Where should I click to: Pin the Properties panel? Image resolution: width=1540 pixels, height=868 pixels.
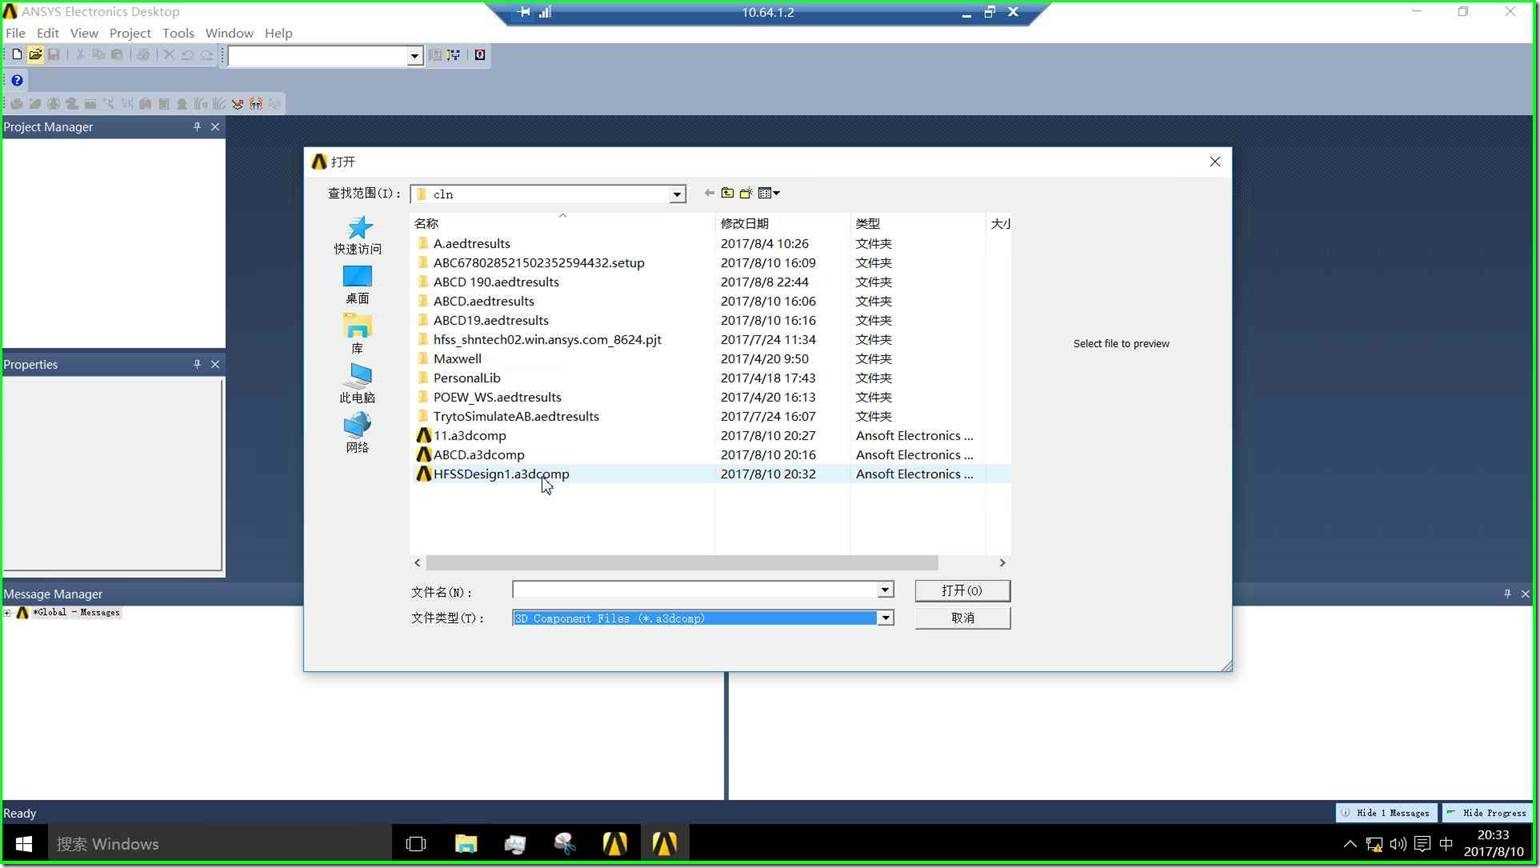click(x=197, y=364)
